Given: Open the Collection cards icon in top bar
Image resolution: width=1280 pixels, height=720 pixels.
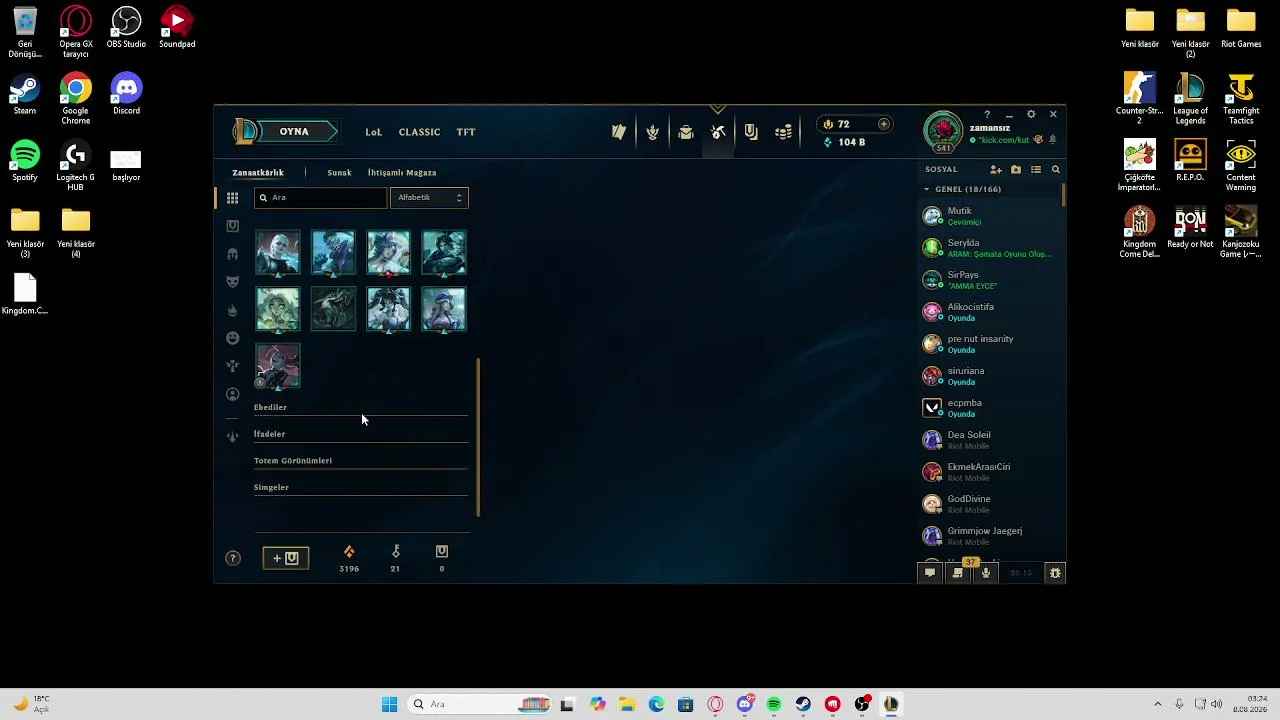Looking at the screenshot, I should coord(619,132).
